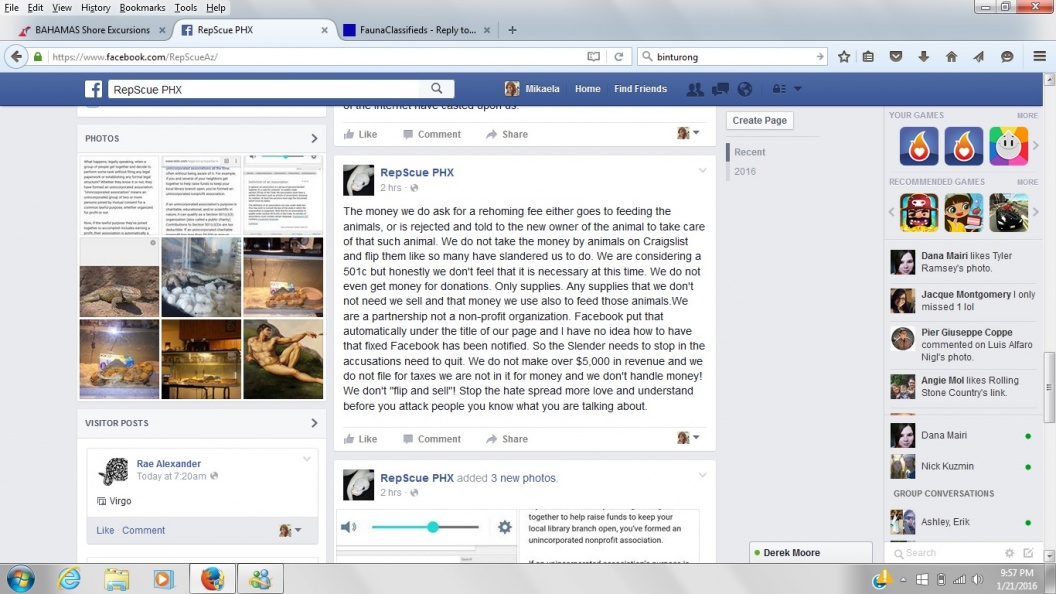Click the Facebook search field RepScue PHX
Viewport: 1056px width, 594px height.
(x=263, y=89)
